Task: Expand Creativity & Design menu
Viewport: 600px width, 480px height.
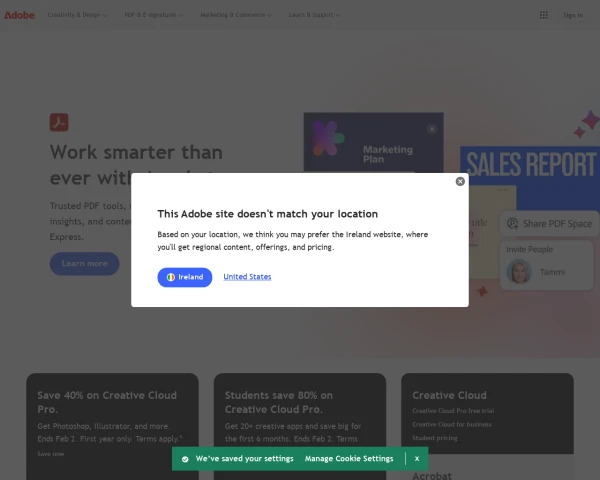Action: 77,15
